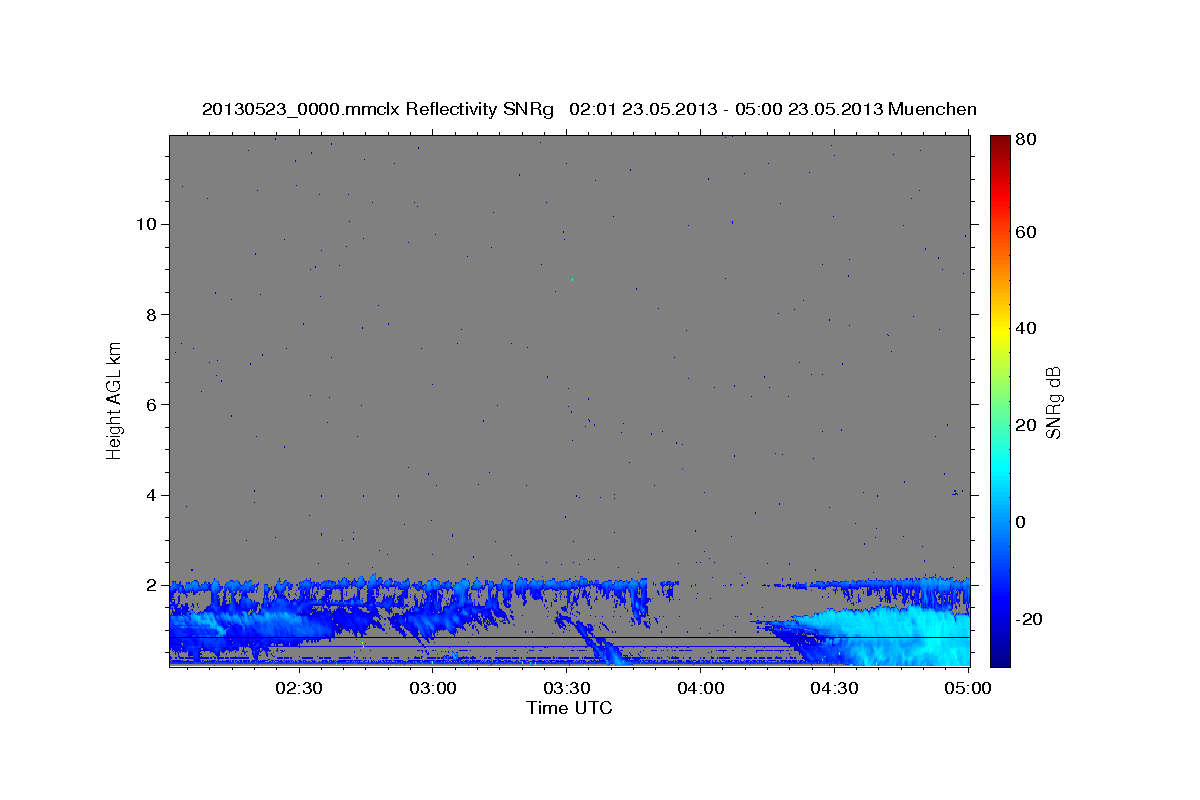Click the 05:00 time tick label
The height and width of the screenshot is (800, 1200).
(x=967, y=689)
